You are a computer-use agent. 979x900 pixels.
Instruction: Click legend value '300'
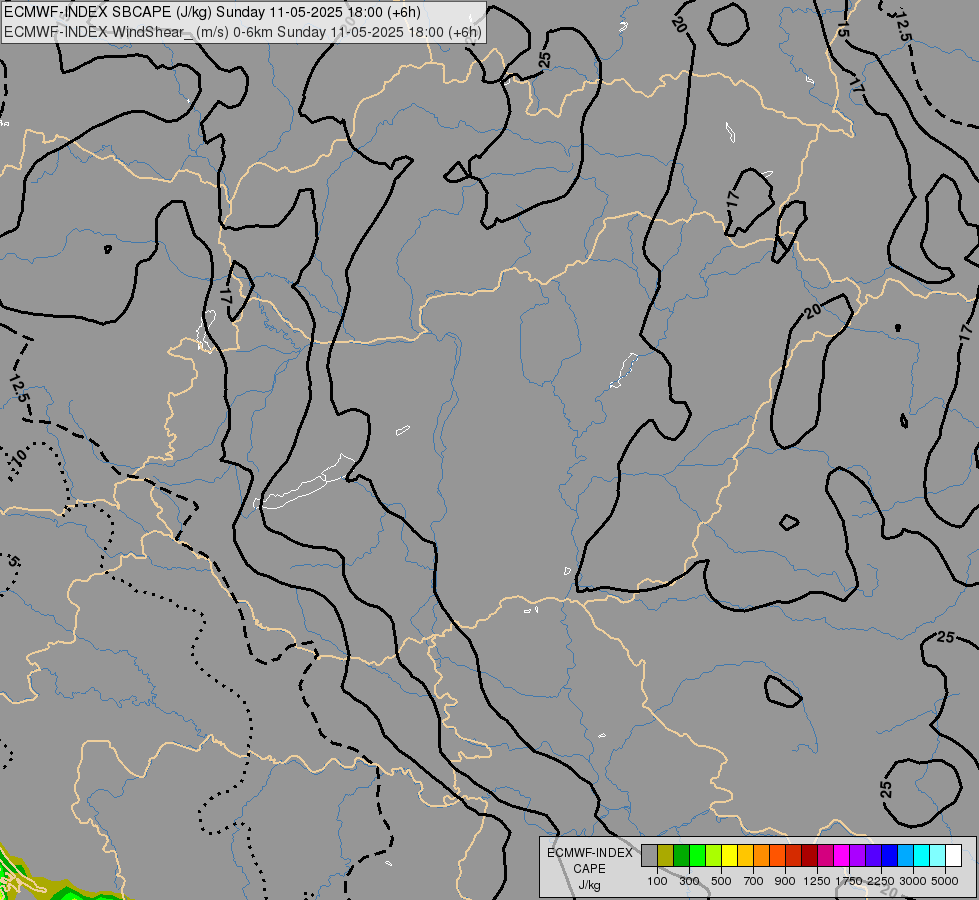tap(689, 881)
